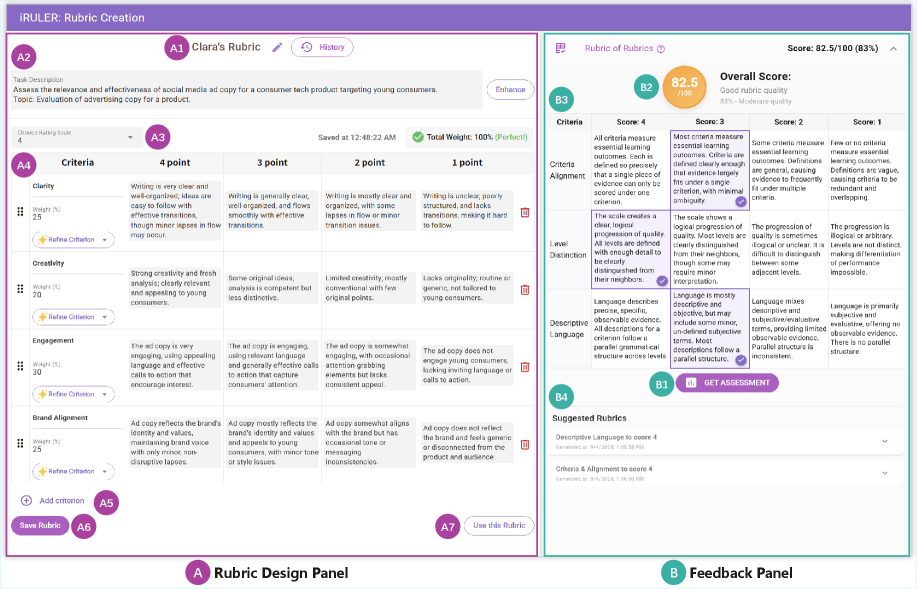Collapse the Rubric of Rubrics panel chevron
The height and width of the screenshot is (589, 917).
point(894,49)
